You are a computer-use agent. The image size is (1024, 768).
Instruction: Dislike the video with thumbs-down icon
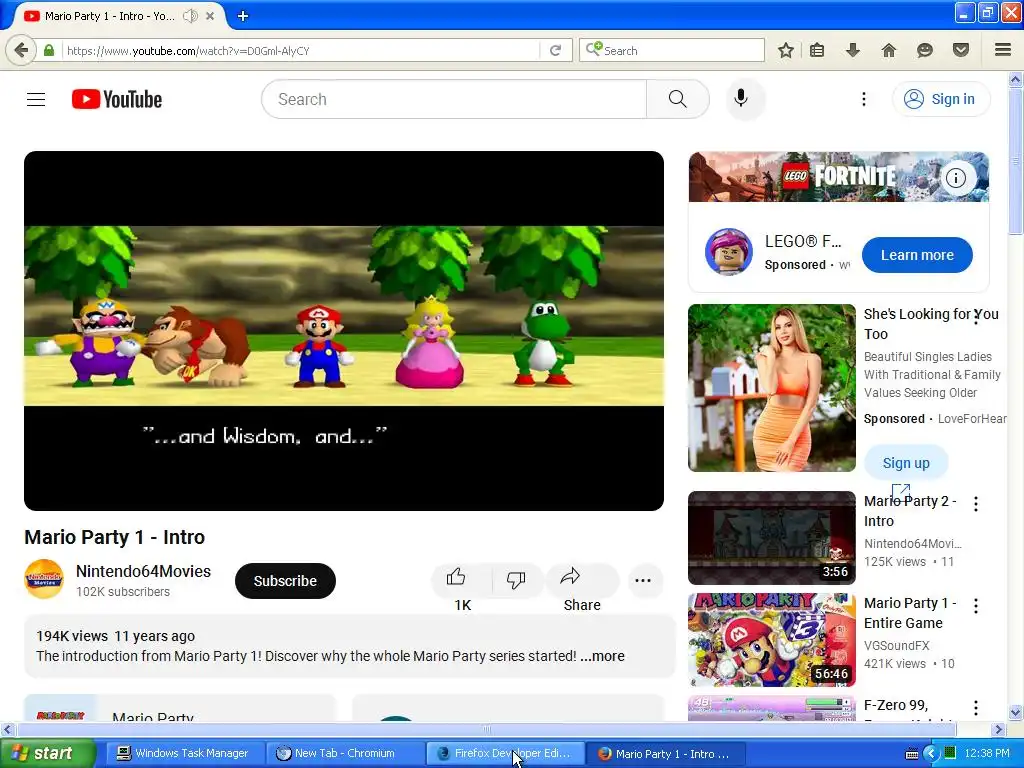516,580
